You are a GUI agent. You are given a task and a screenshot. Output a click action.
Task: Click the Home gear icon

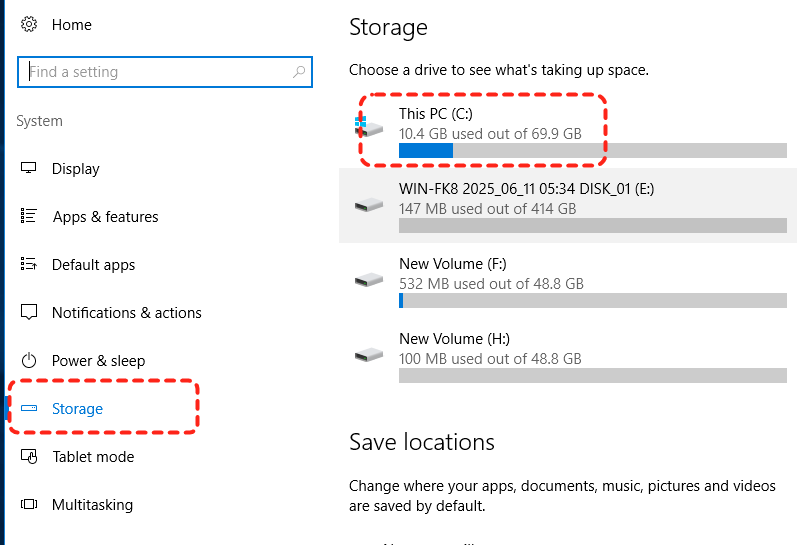(29, 25)
